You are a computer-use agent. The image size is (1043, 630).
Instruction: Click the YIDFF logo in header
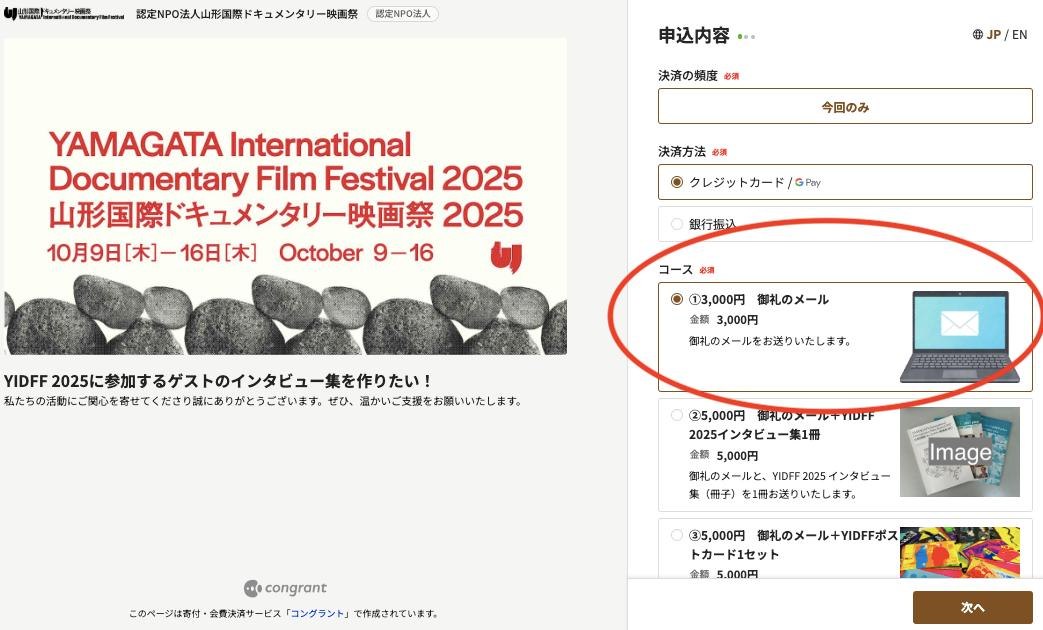[x=65, y=15]
